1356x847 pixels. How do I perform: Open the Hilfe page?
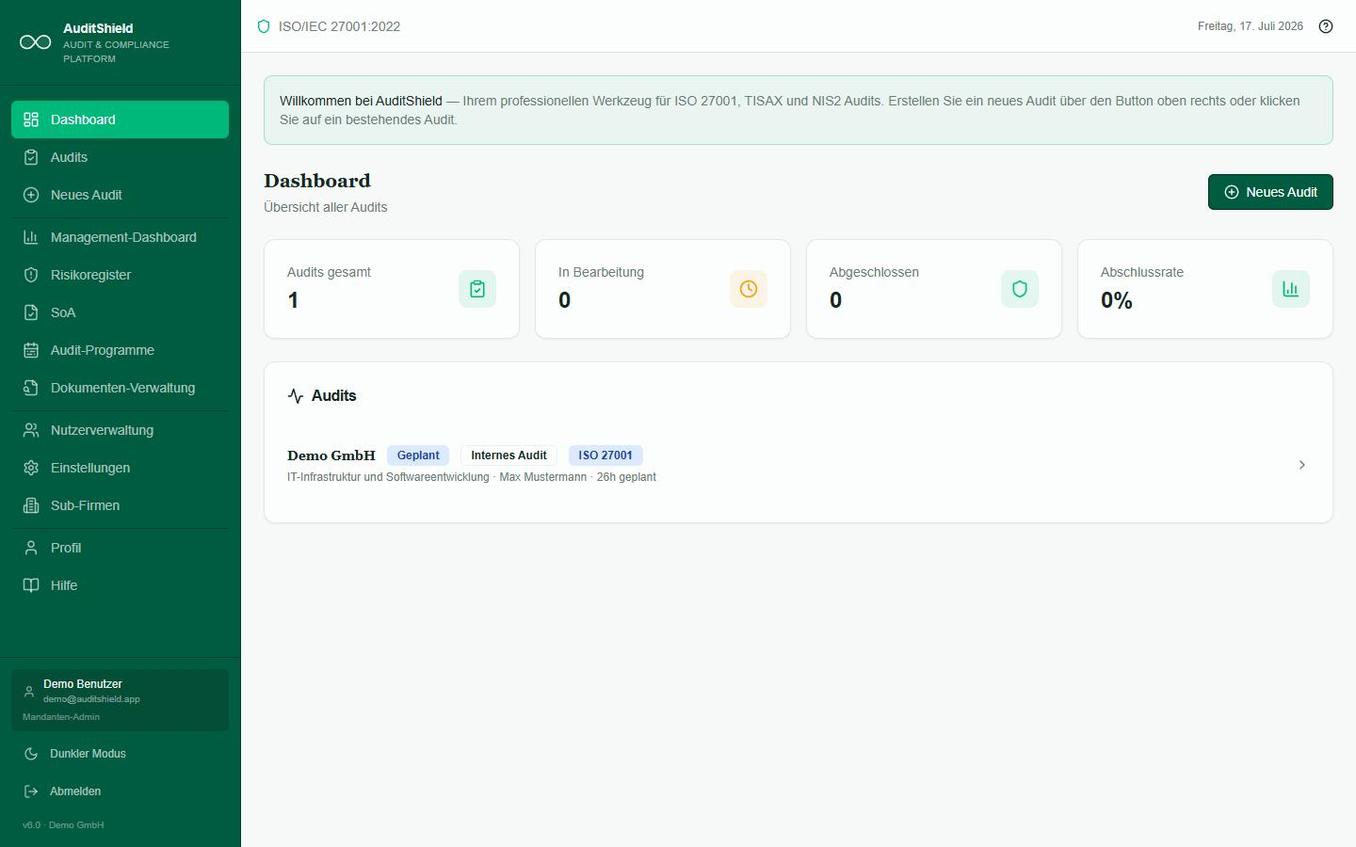[120, 585]
